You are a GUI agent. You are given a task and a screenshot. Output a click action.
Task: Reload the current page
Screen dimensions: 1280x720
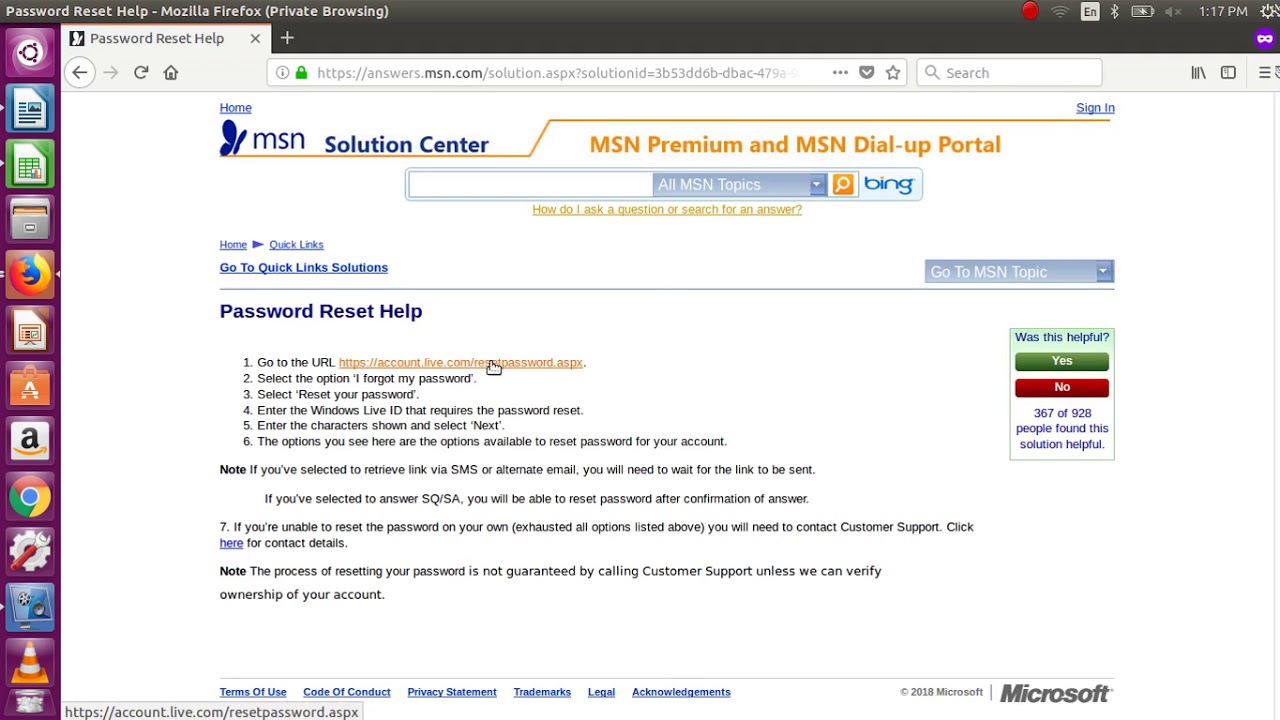tap(141, 72)
